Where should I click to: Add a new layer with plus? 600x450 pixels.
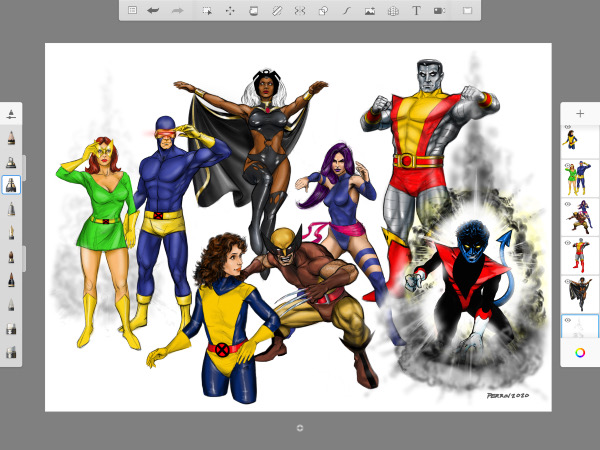pos(580,114)
